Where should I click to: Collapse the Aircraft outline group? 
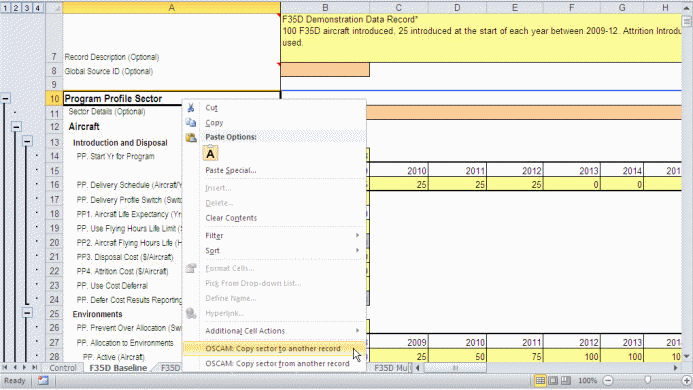(16, 127)
